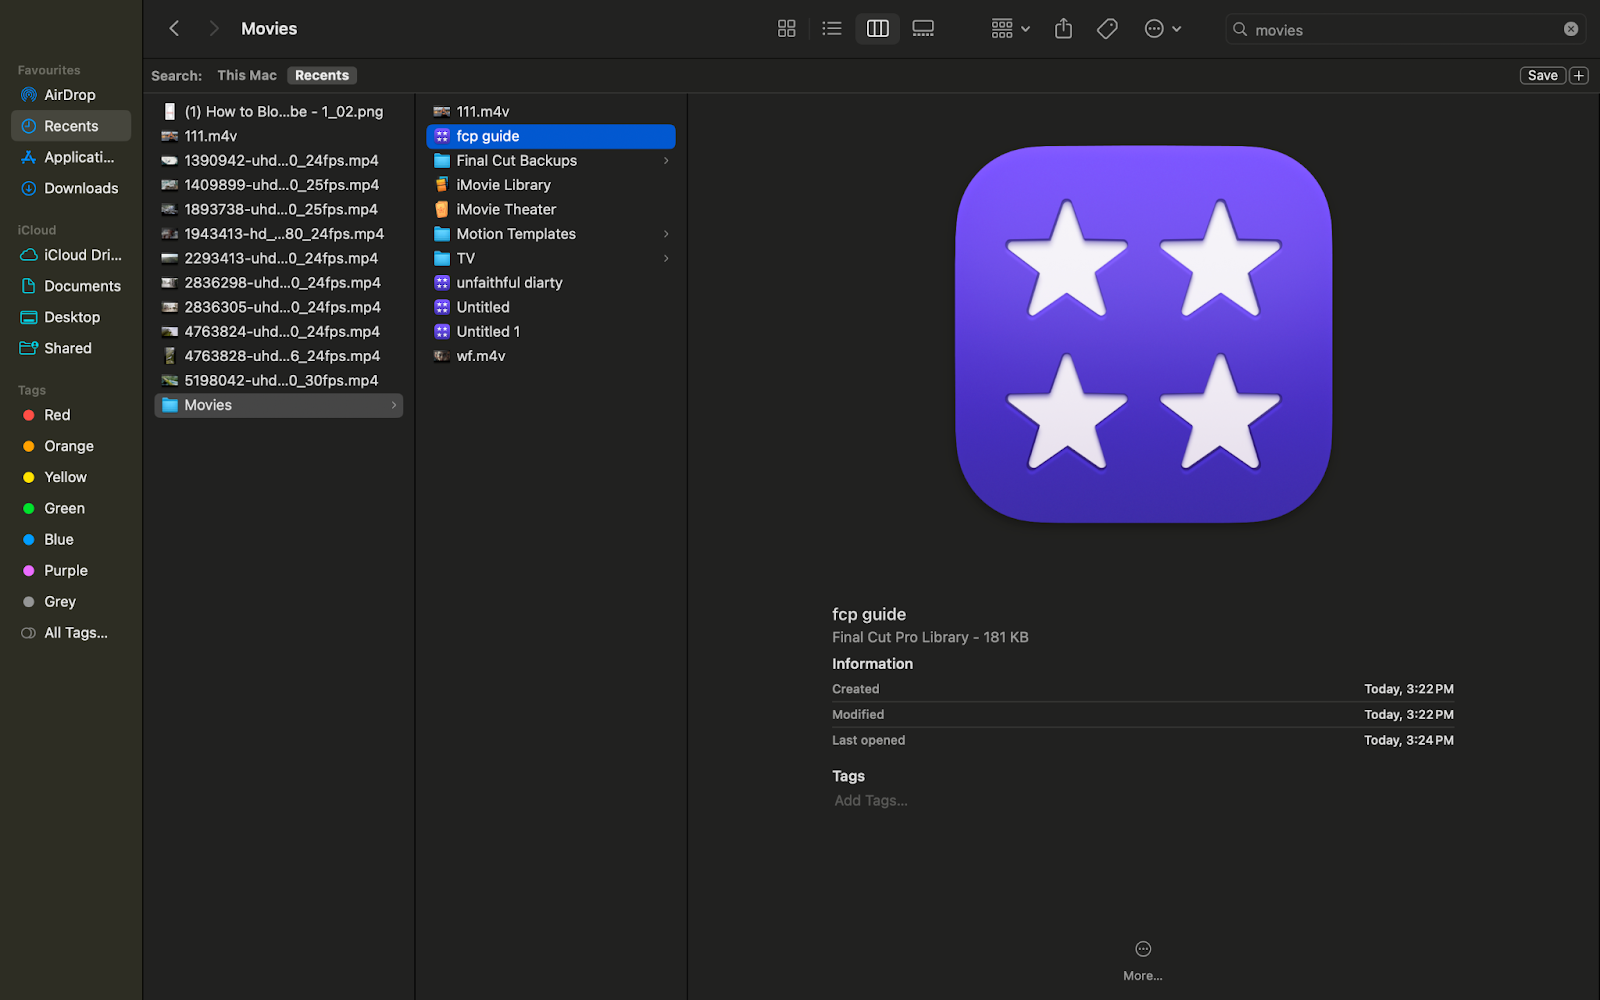This screenshot has width=1600, height=1000.
Task: Open Downloads in the sidebar
Action: pyautogui.click(x=70, y=188)
